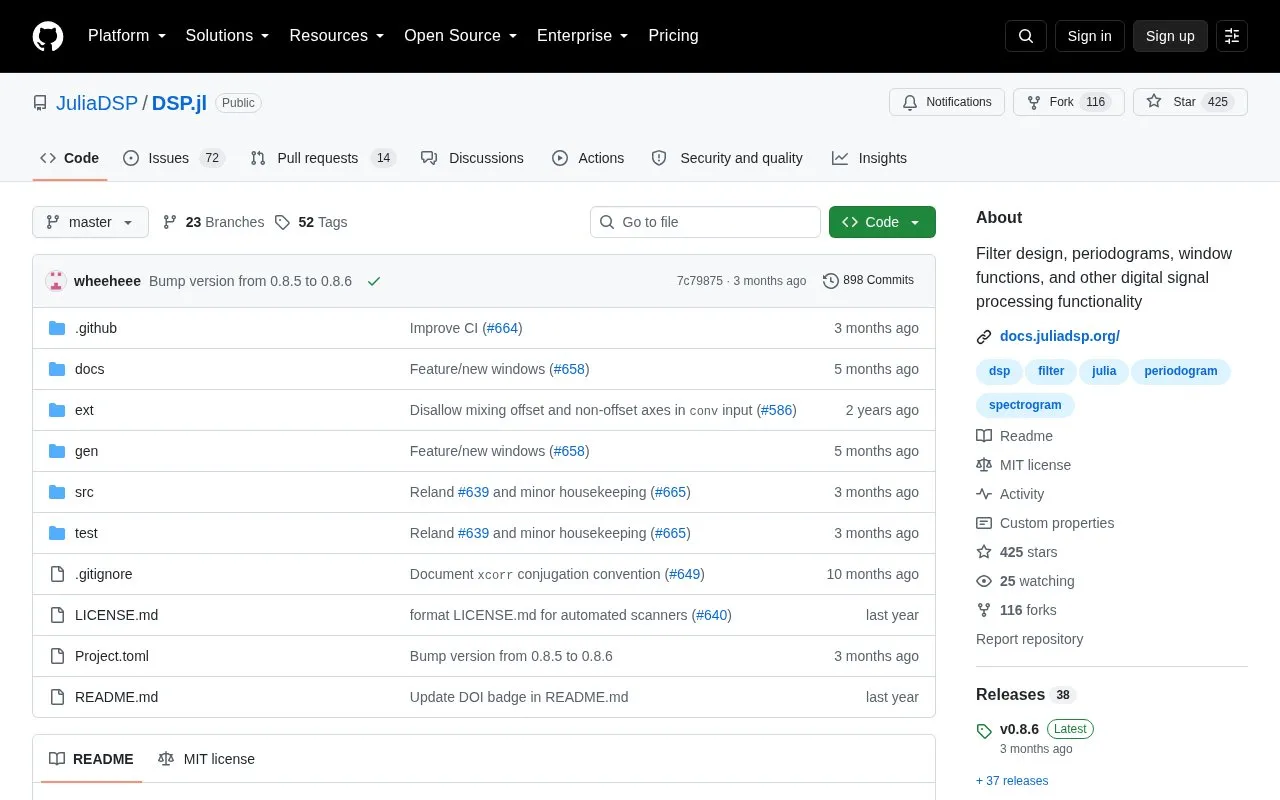Click the eye icon next to 25 watching
The image size is (1280, 800).
click(x=984, y=581)
